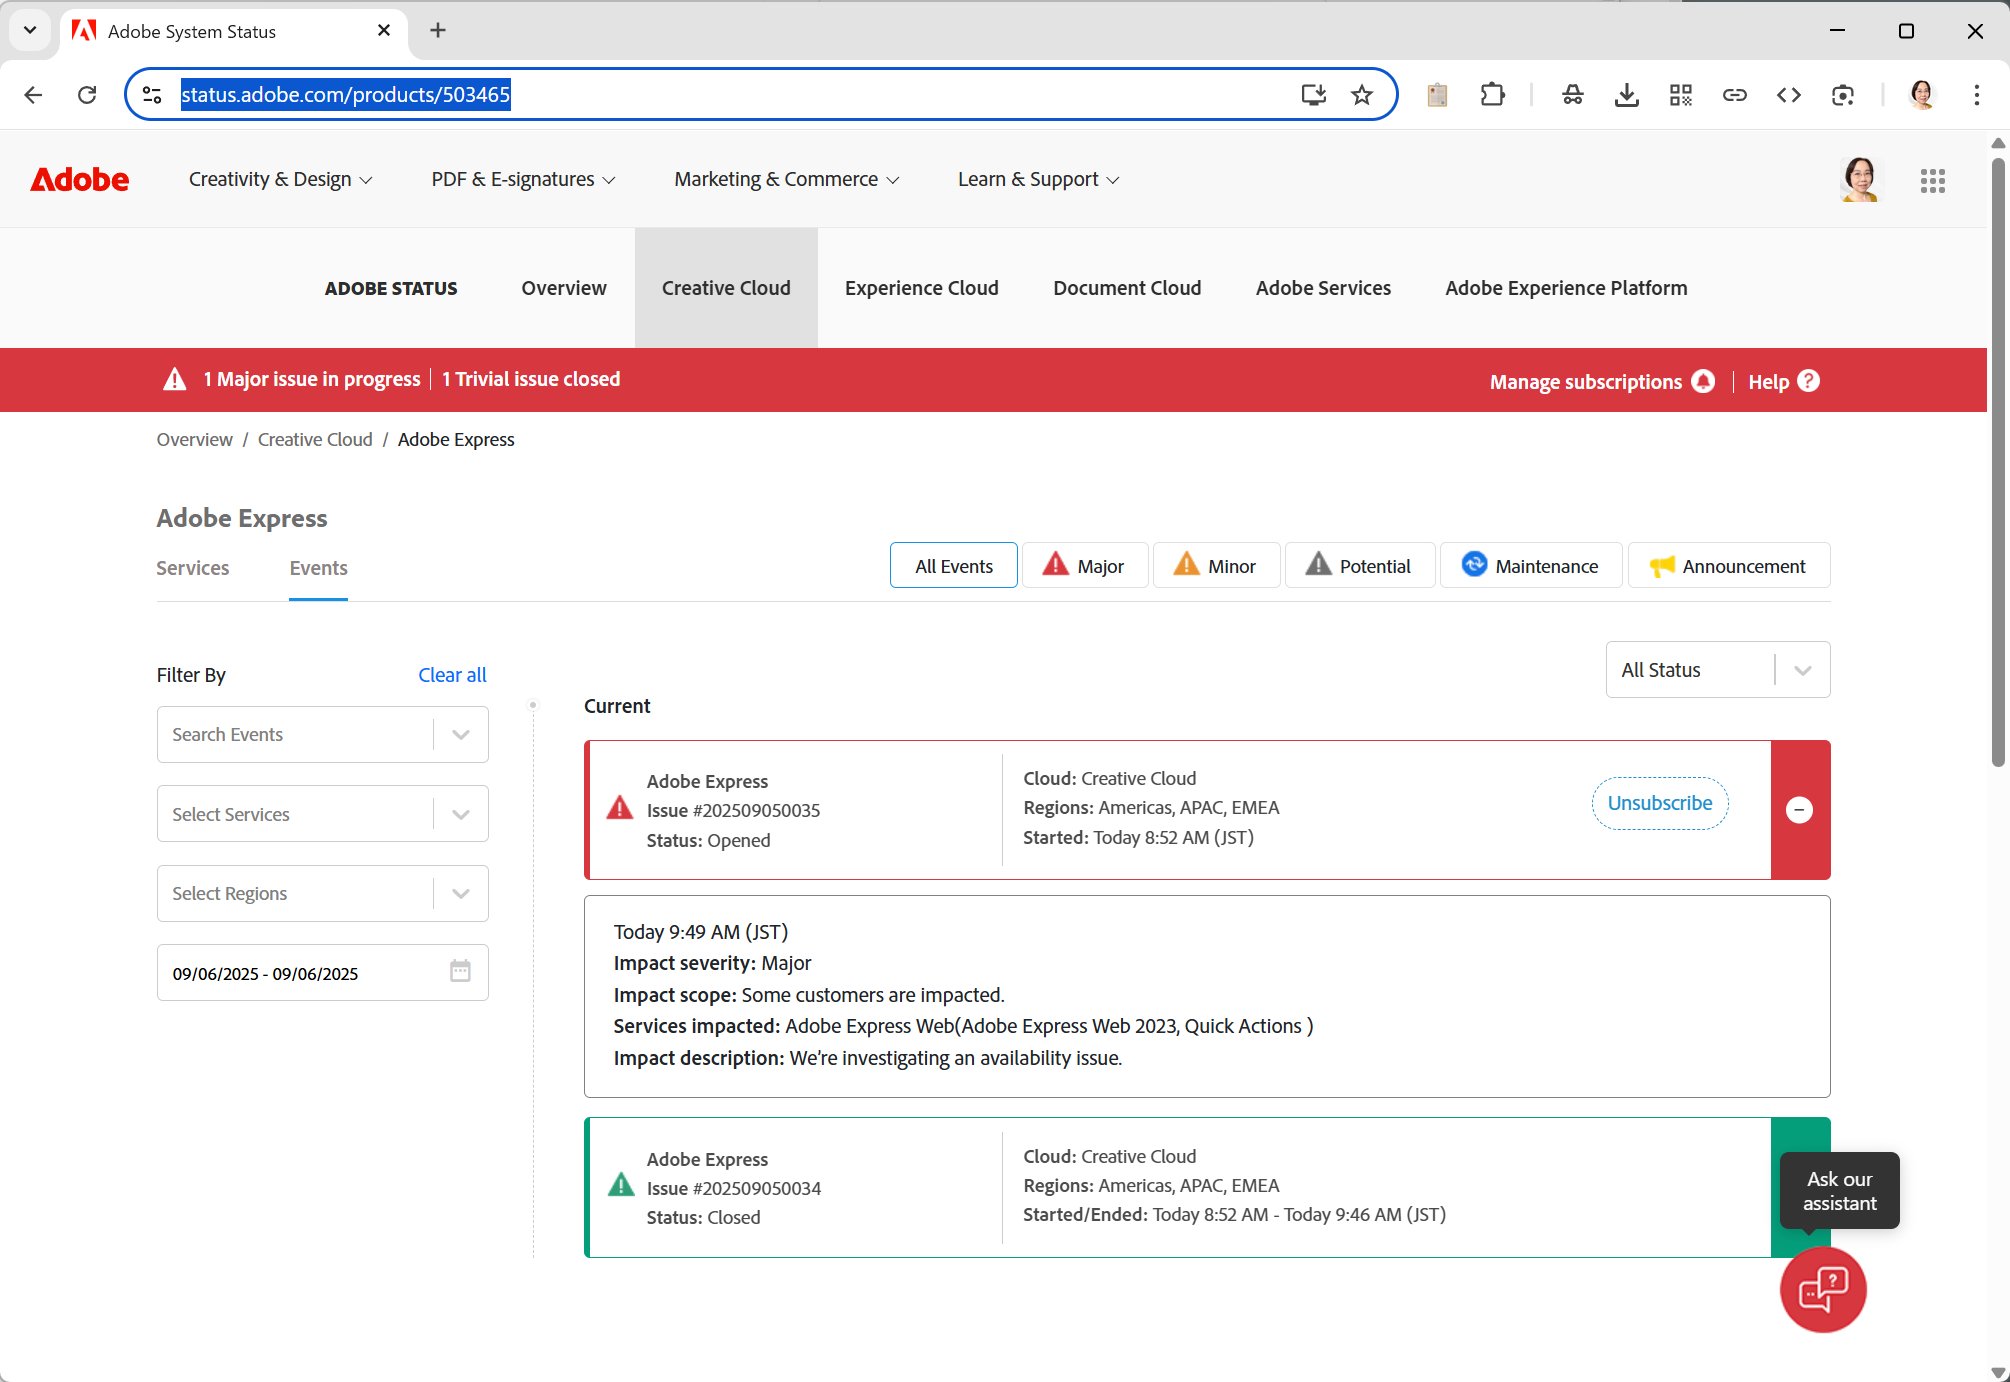Screen dimensions: 2010x1382
Task: Switch to the Overview tab
Action: click(564, 288)
